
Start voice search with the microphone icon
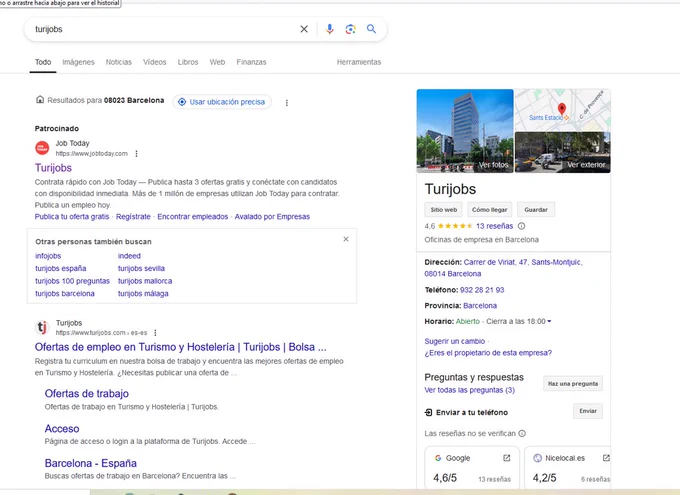tap(330, 29)
